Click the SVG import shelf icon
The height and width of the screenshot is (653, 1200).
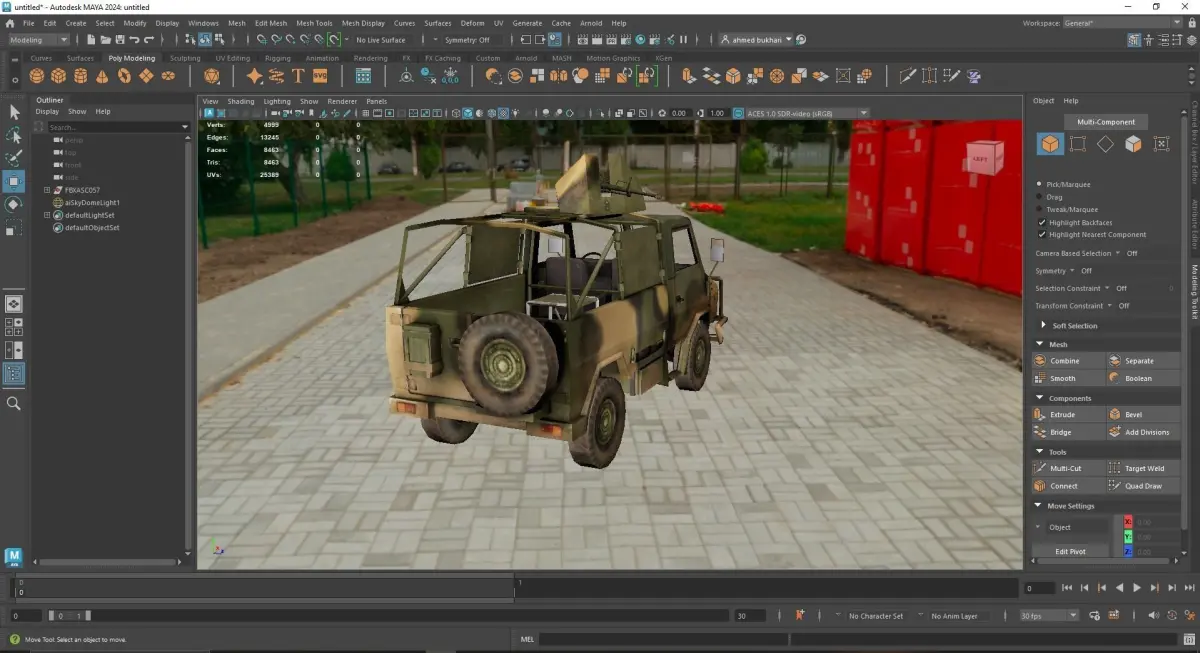[x=321, y=76]
